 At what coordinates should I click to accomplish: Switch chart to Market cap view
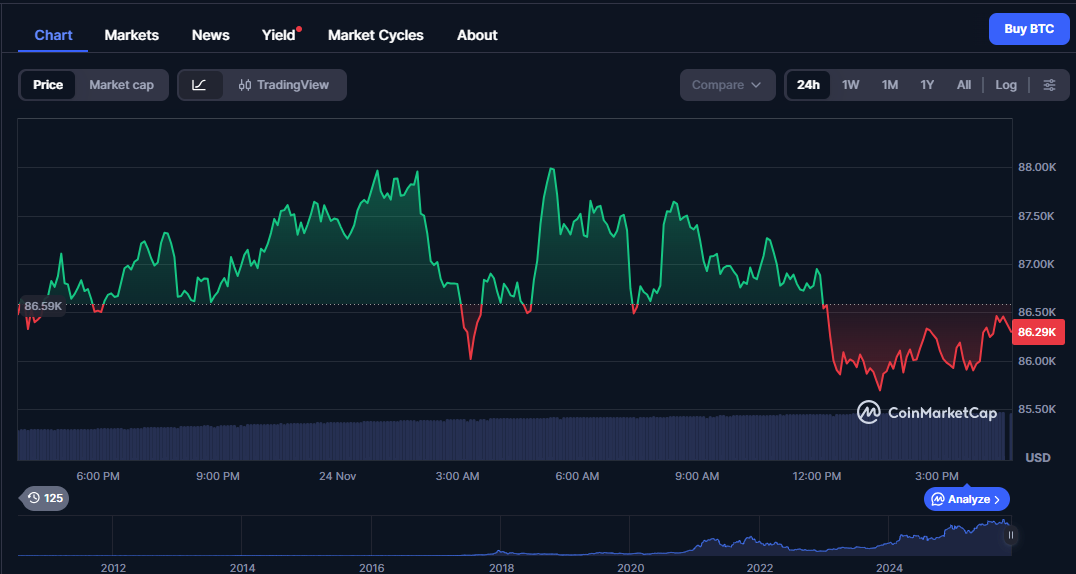(121, 85)
